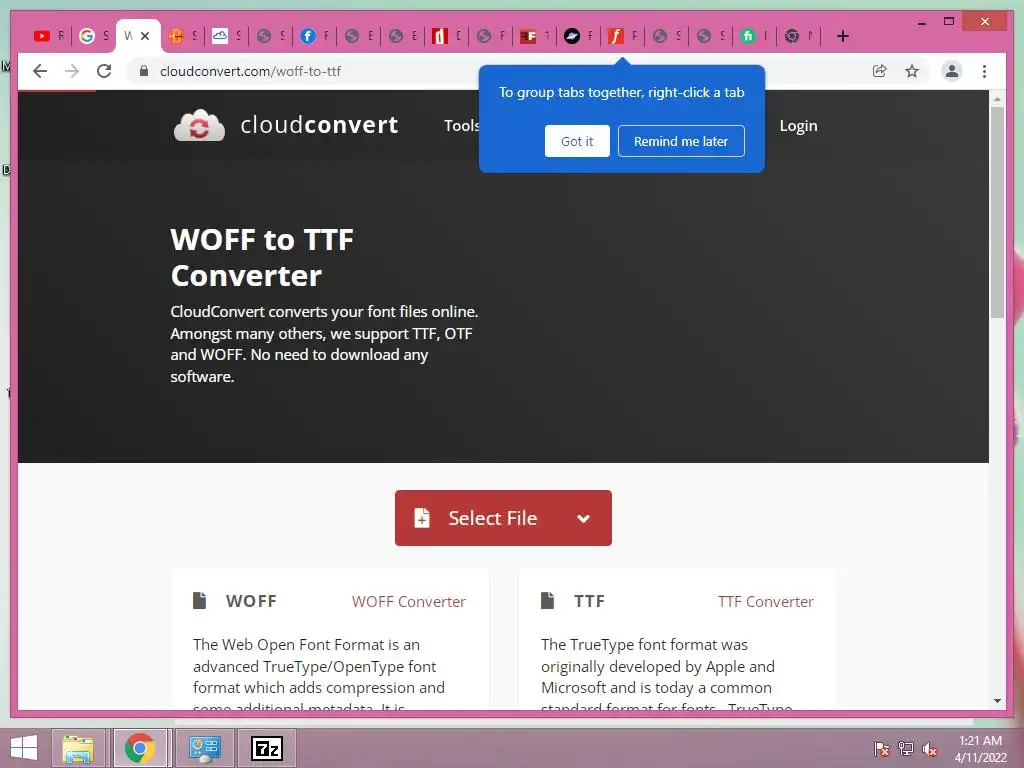This screenshot has height=768, width=1024.
Task: Dismiss the tab group tip with Got it
Action: click(x=577, y=141)
